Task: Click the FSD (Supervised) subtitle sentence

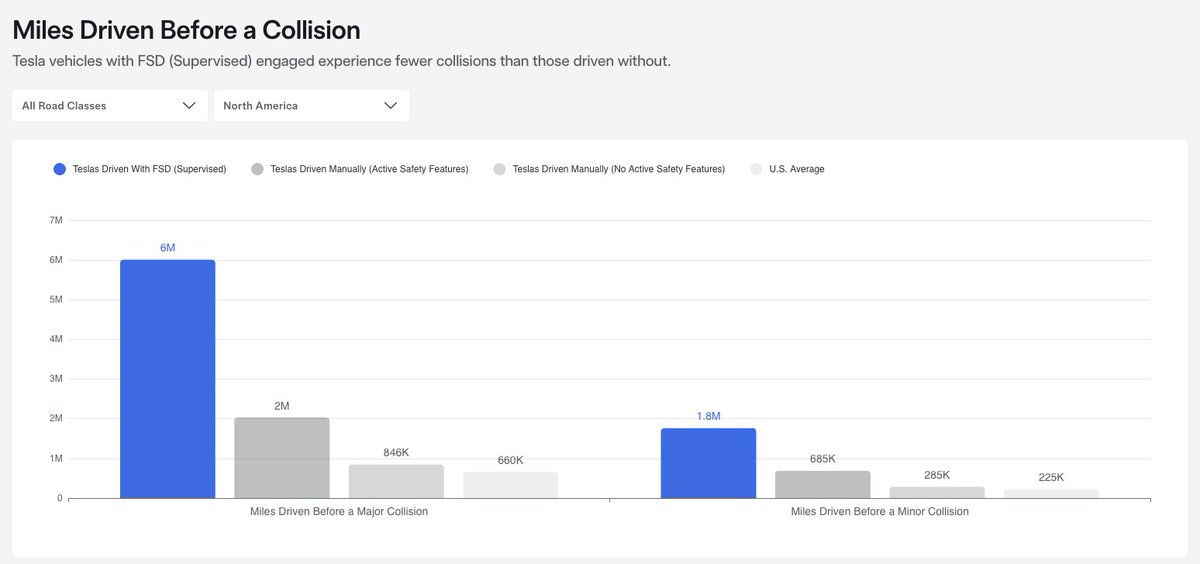Action: click(x=342, y=62)
